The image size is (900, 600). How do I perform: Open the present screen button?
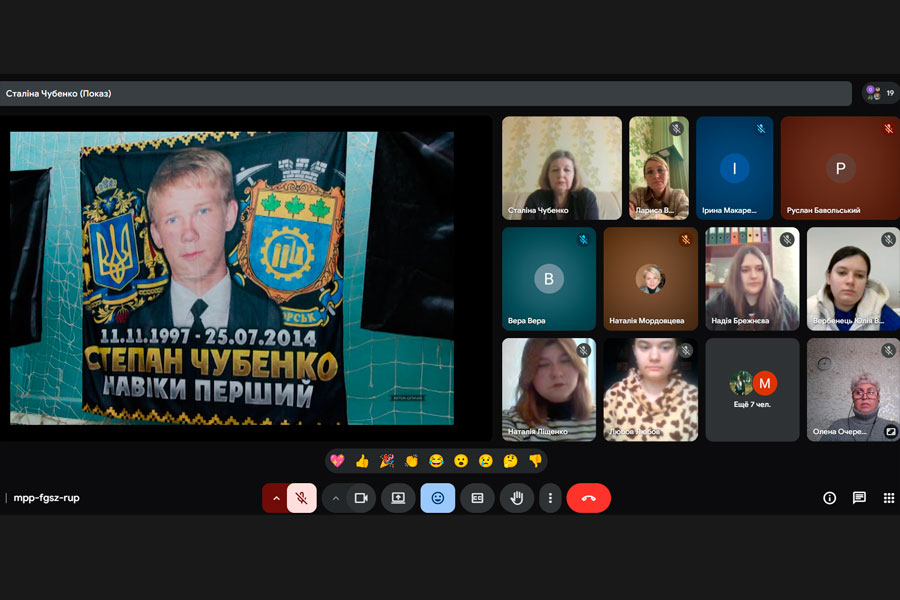click(398, 498)
